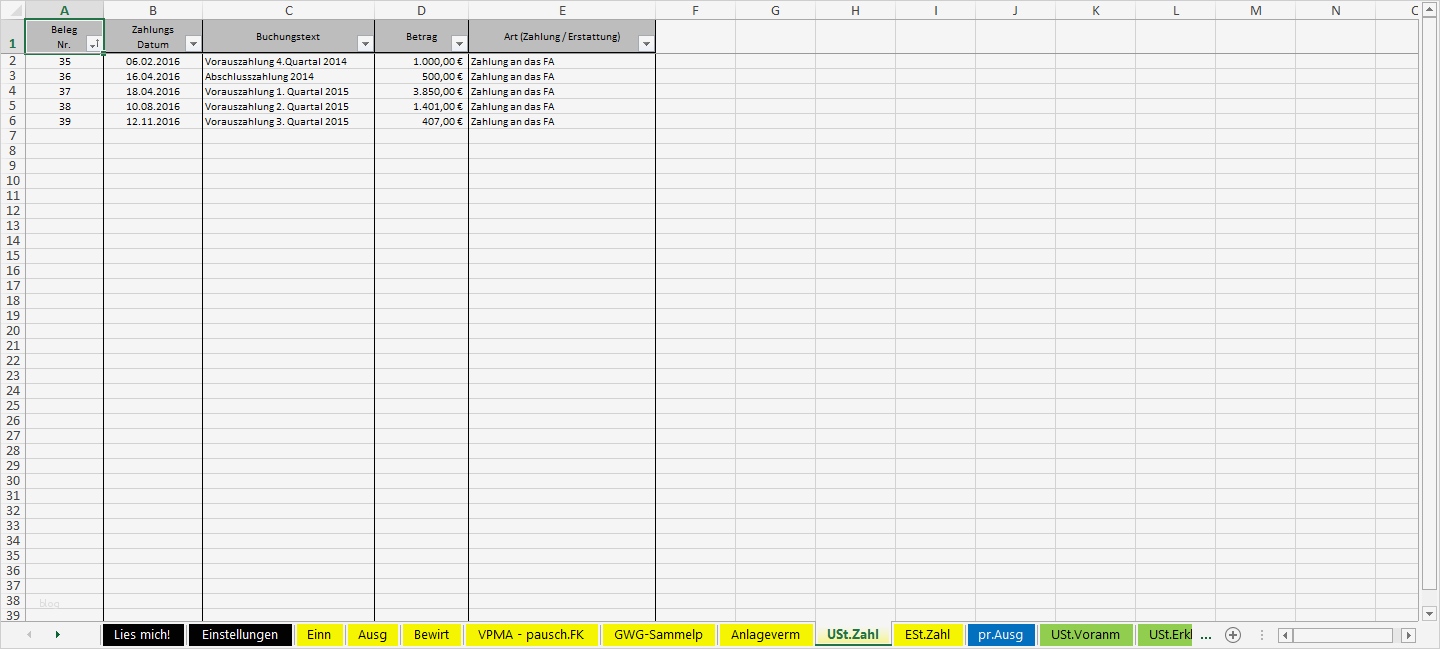This screenshot has width=1440, height=649.
Task: Click amount cell 407,00 €
Action: [421, 121]
